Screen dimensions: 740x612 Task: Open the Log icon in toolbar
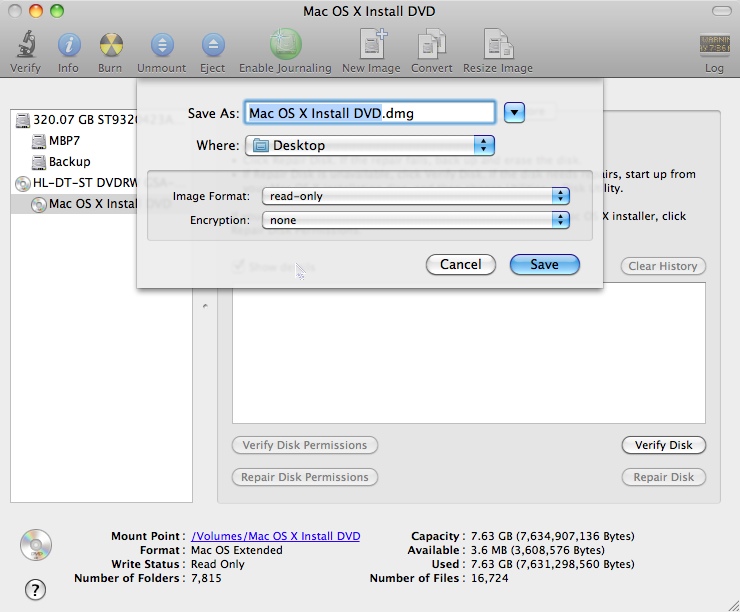coord(714,45)
